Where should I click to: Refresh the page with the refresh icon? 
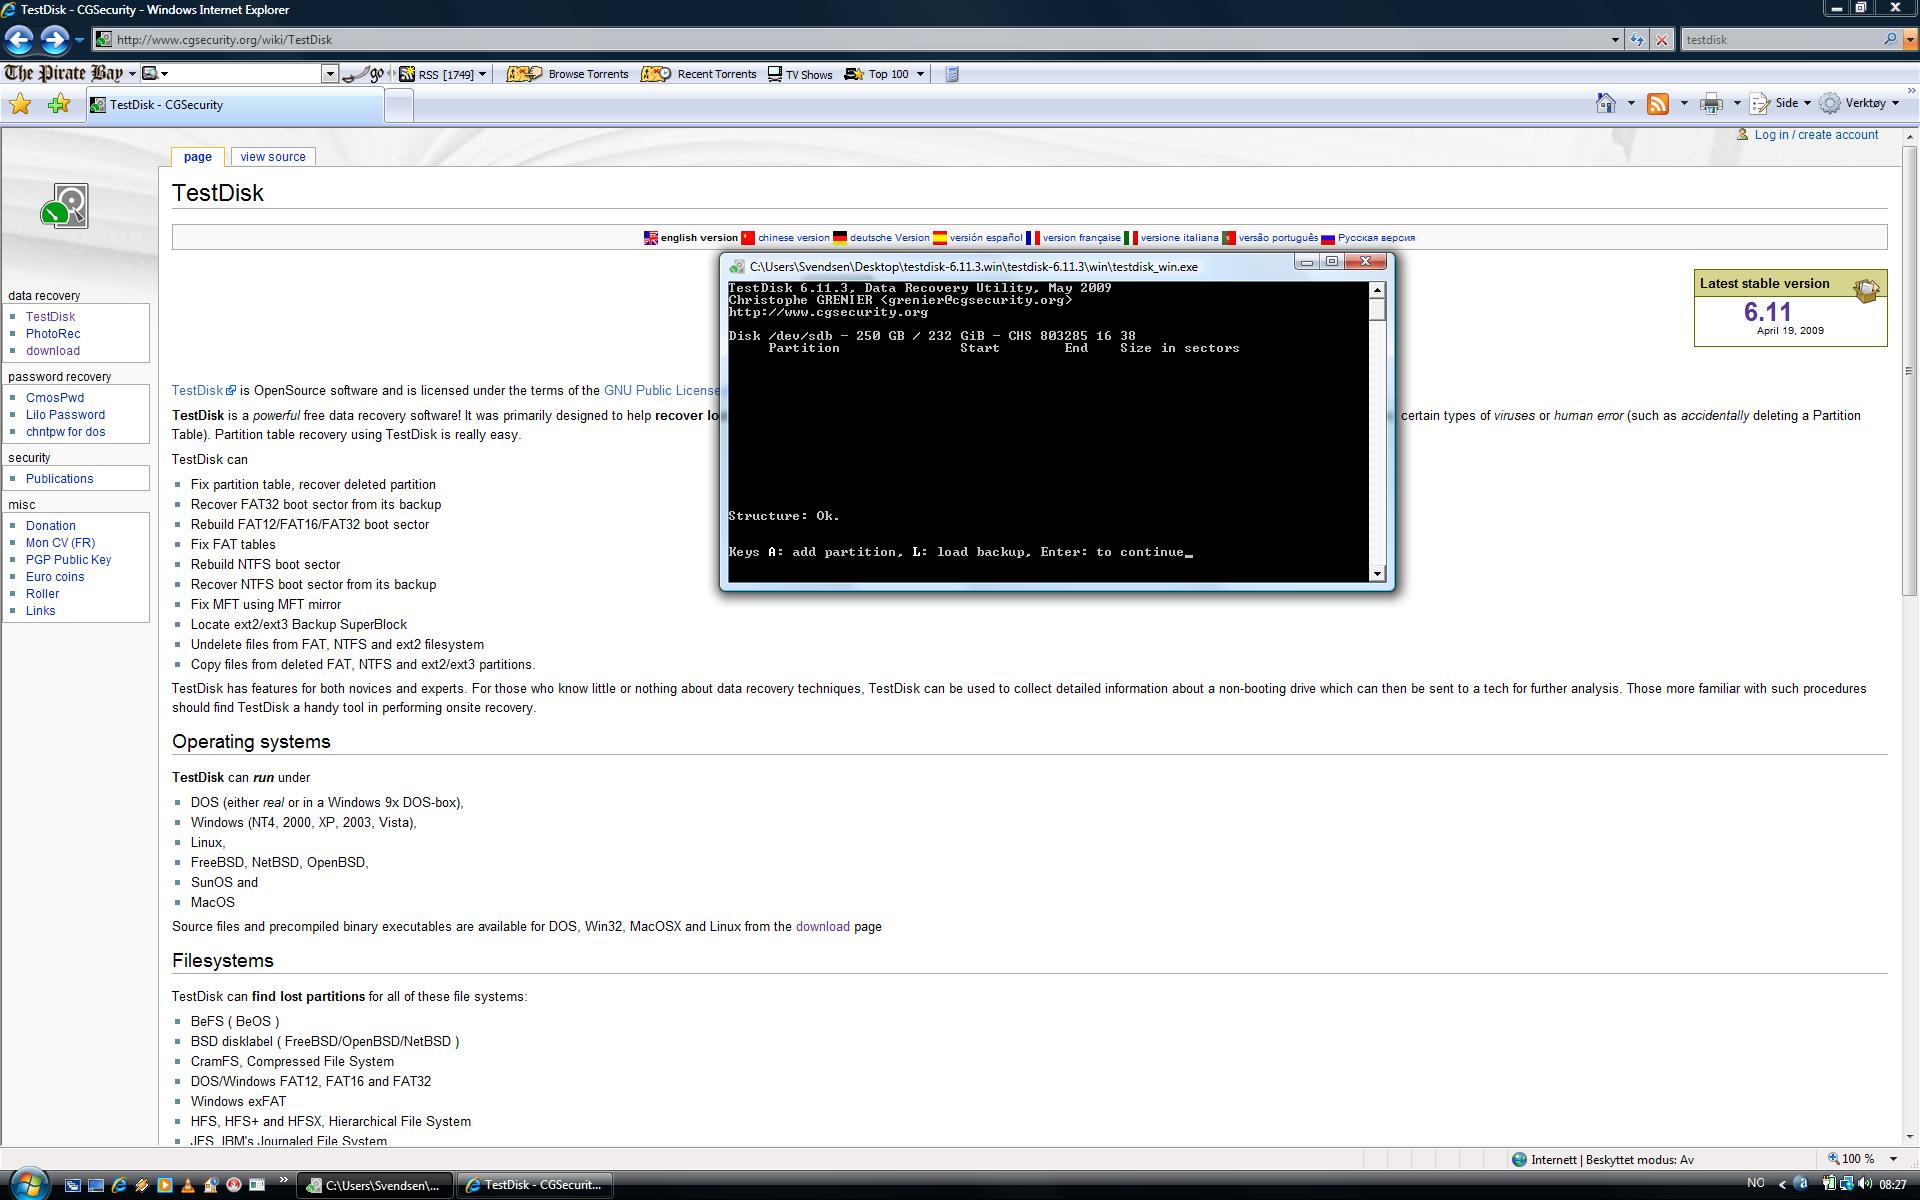1637,40
